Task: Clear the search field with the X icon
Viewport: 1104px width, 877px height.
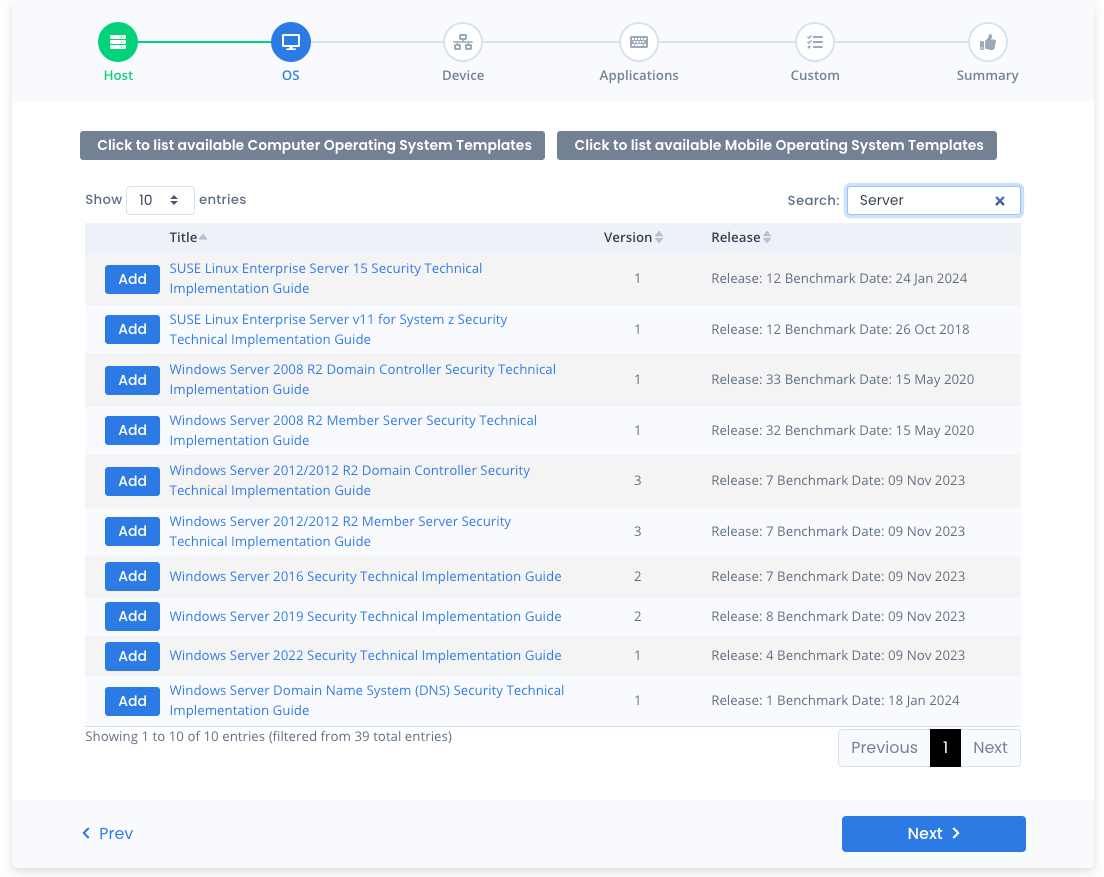Action: (x=999, y=201)
